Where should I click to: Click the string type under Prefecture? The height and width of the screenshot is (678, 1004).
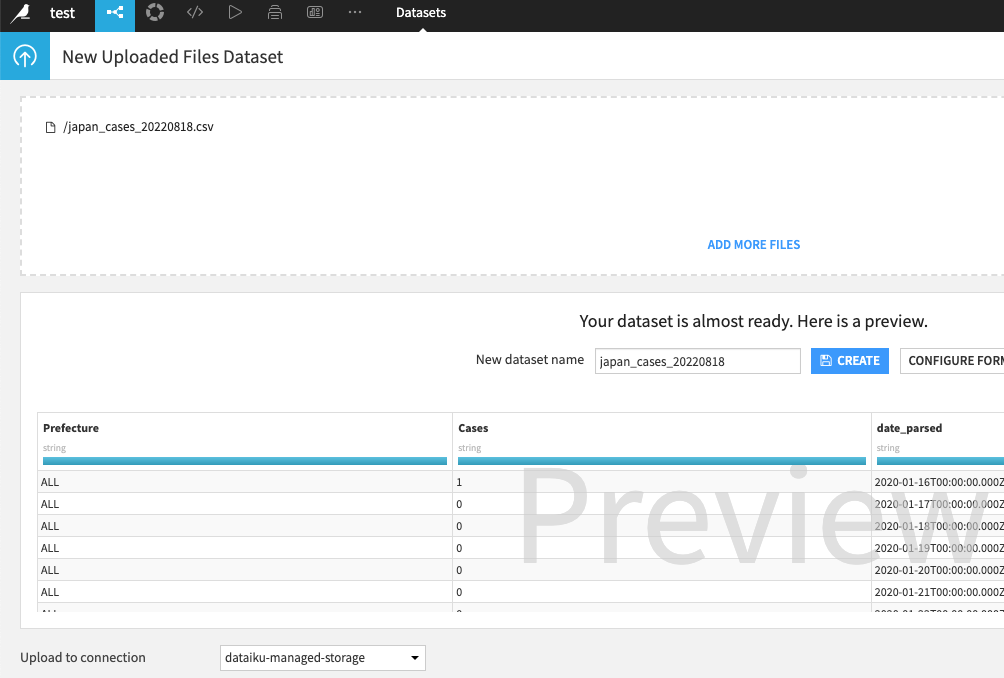[54, 448]
